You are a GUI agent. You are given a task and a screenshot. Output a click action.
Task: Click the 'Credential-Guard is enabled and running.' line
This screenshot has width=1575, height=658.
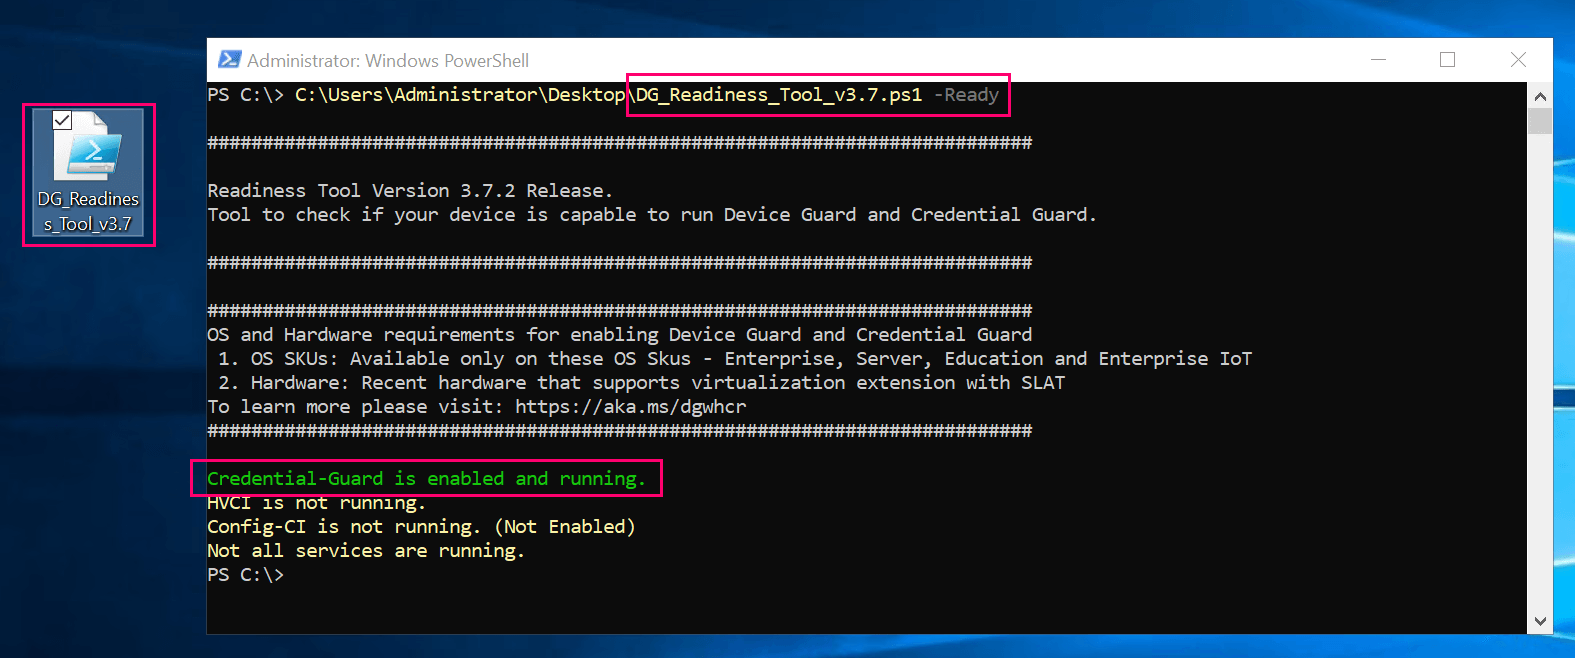pos(427,479)
